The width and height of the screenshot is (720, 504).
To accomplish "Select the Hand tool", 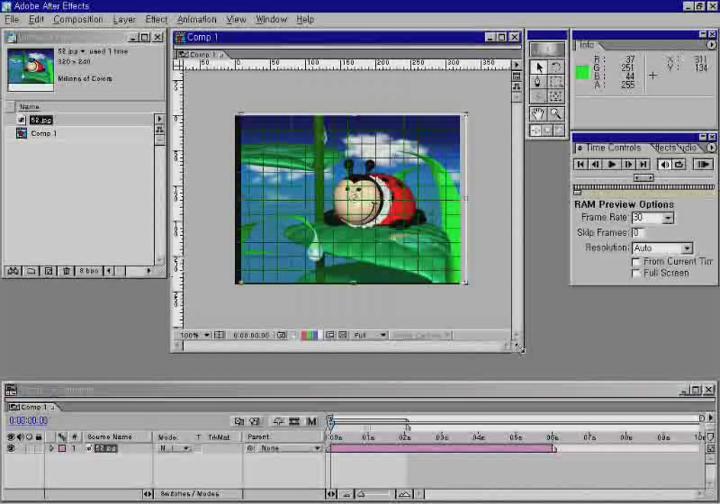I will [539, 113].
